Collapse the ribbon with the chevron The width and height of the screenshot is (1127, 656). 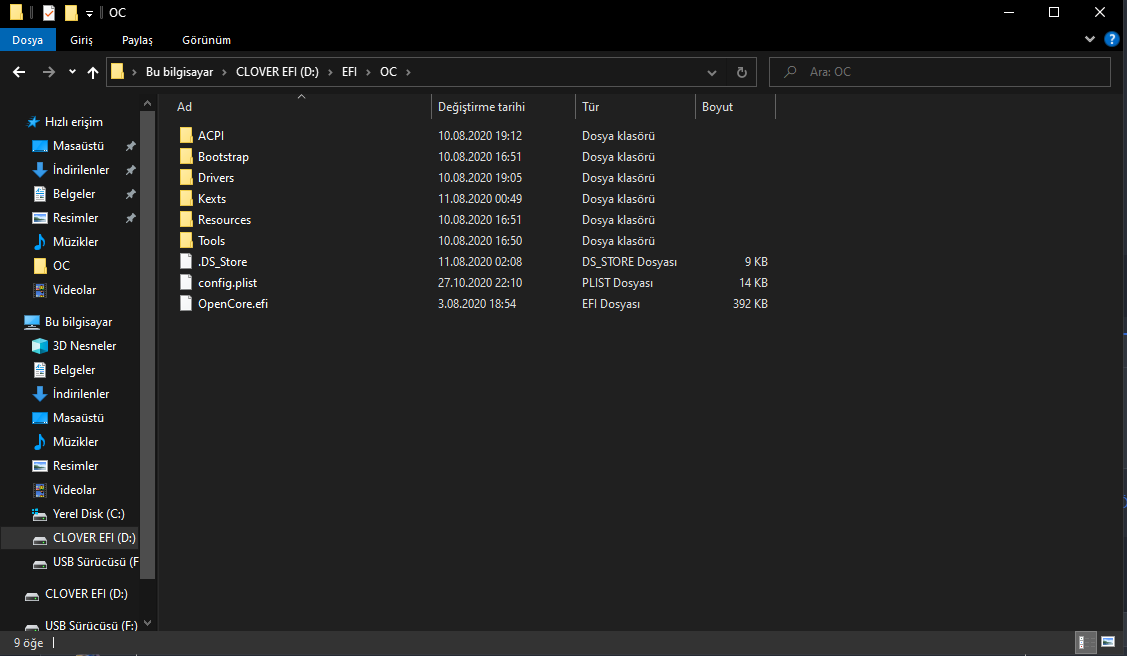[1090, 39]
